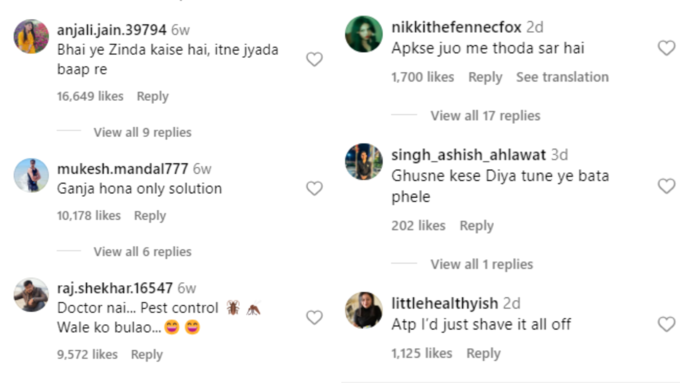680x383 pixels.
Task: See translation of nikkithefennecfox's comment
Action: click(x=562, y=77)
